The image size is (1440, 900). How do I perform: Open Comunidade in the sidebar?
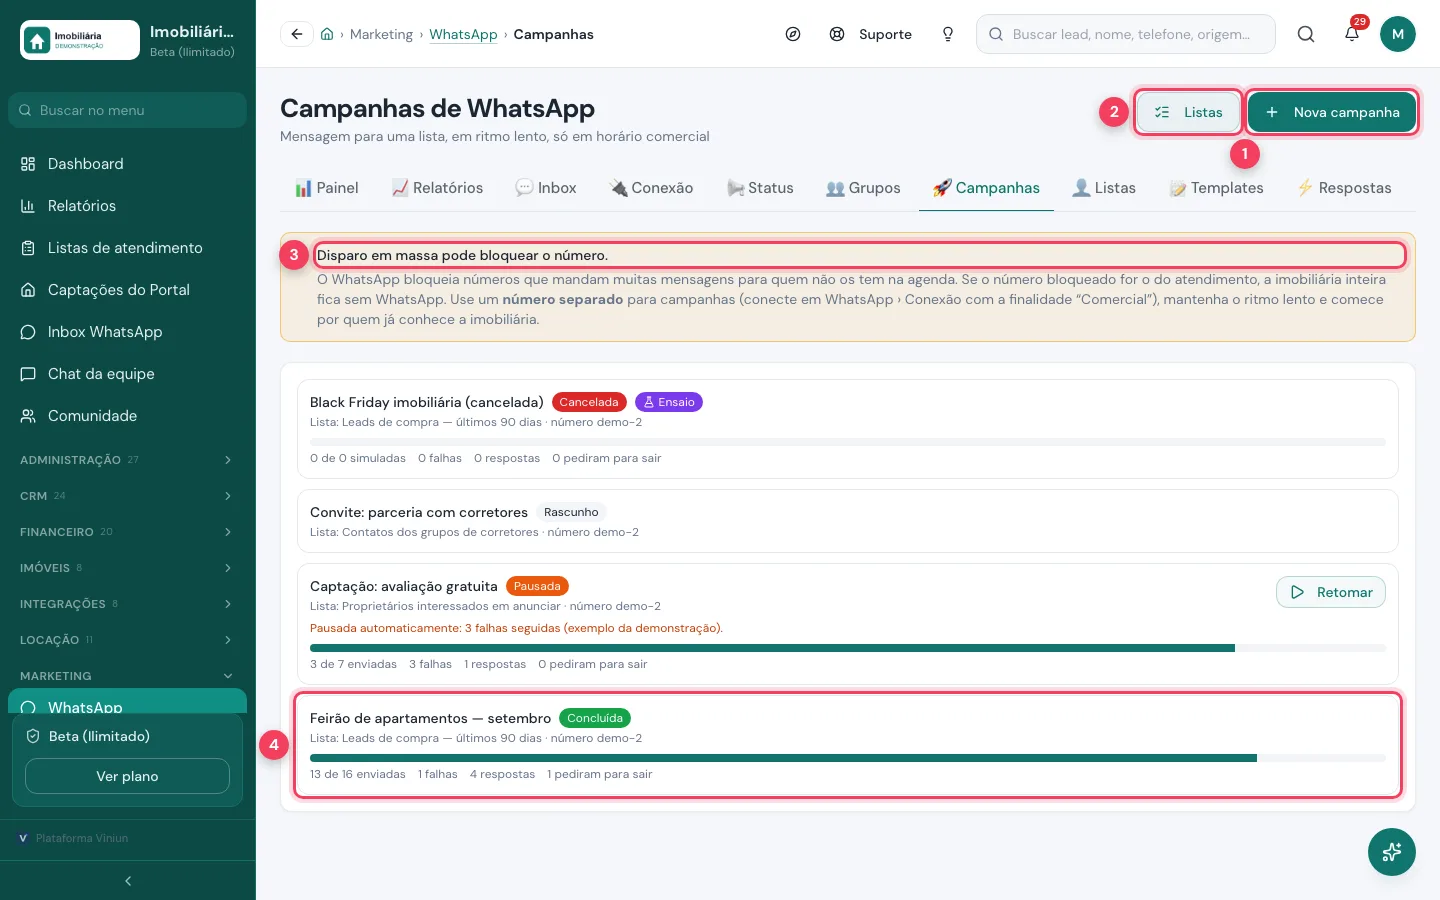pyautogui.click(x=127, y=416)
